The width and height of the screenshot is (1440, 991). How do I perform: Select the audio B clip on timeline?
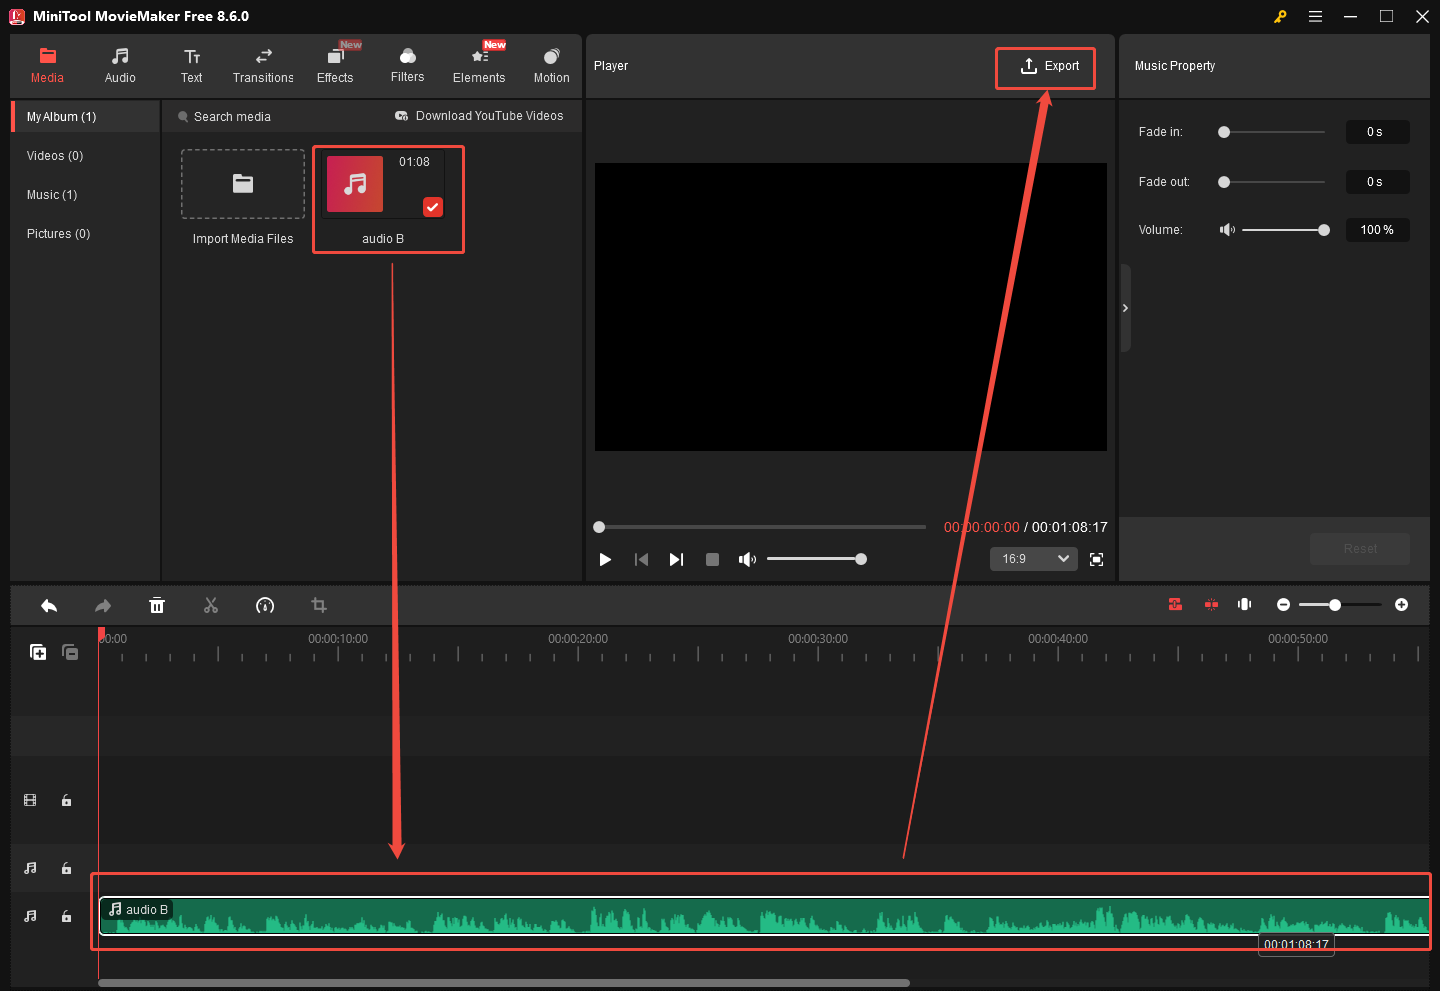tap(765, 916)
